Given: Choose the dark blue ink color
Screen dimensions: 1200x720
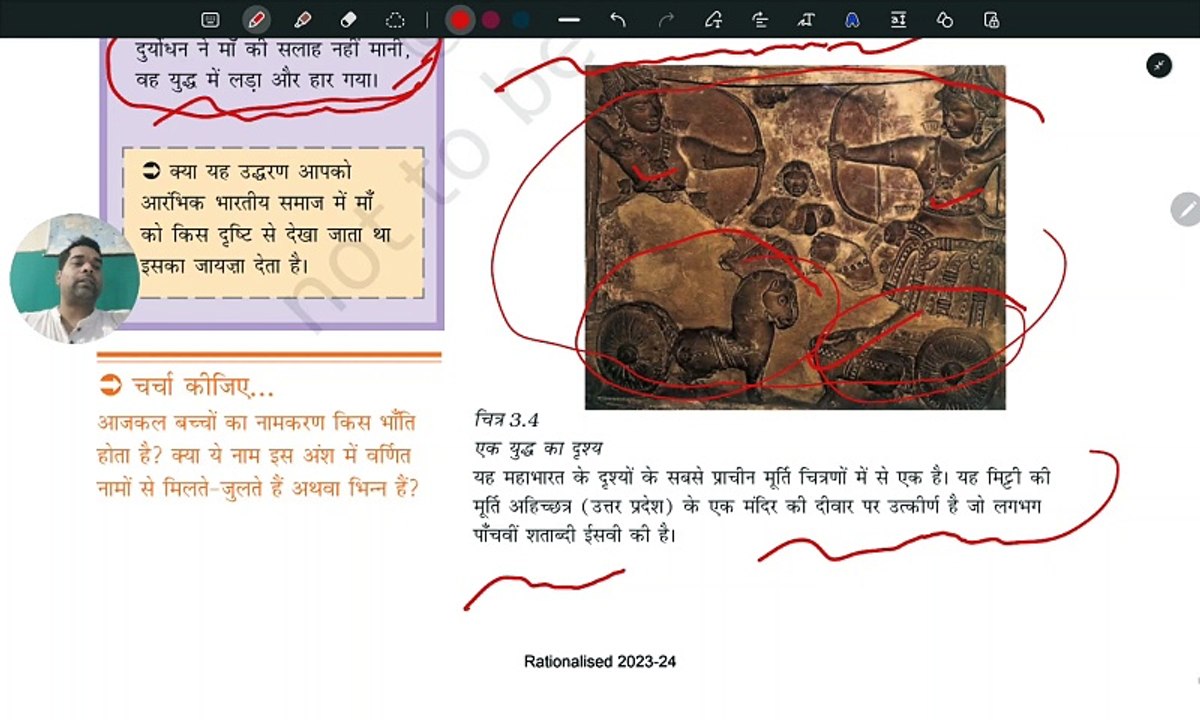Looking at the screenshot, I should pos(521,19).
